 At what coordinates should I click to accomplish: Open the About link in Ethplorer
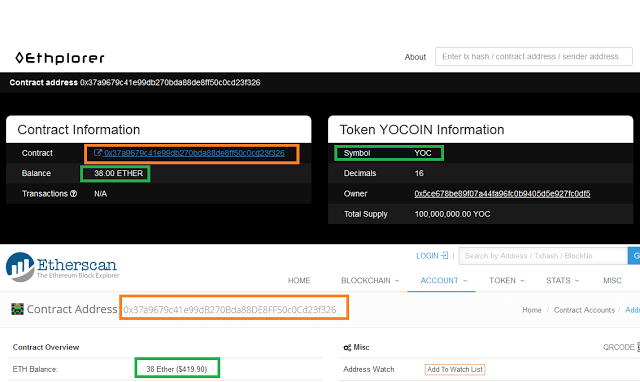(415, 57)
